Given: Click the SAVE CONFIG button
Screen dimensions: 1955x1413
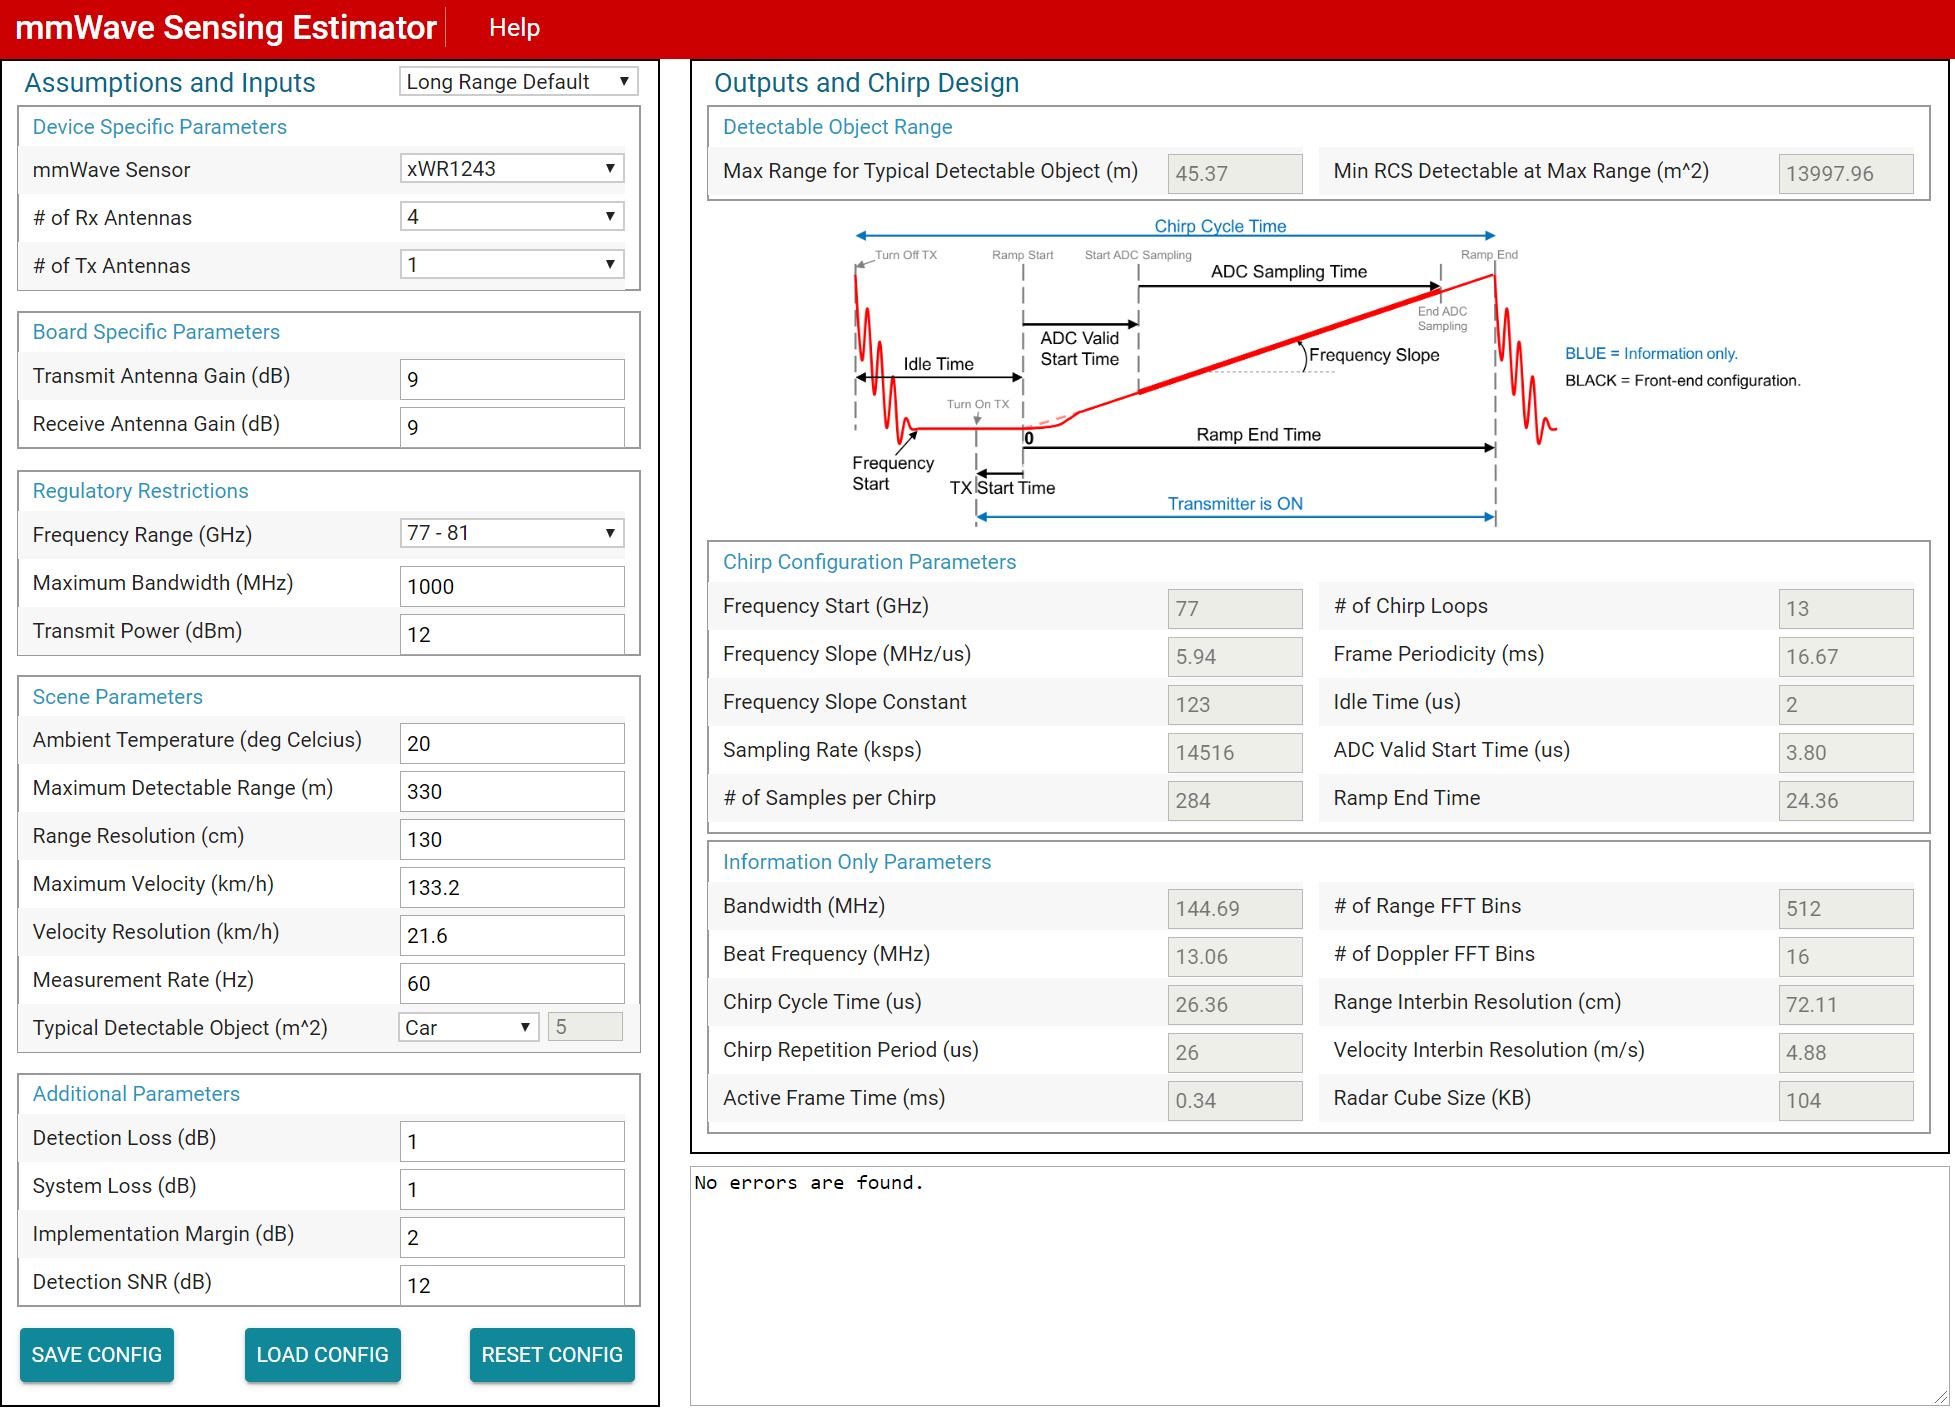Looking at the screenshot, I should tap(97, 1355).
